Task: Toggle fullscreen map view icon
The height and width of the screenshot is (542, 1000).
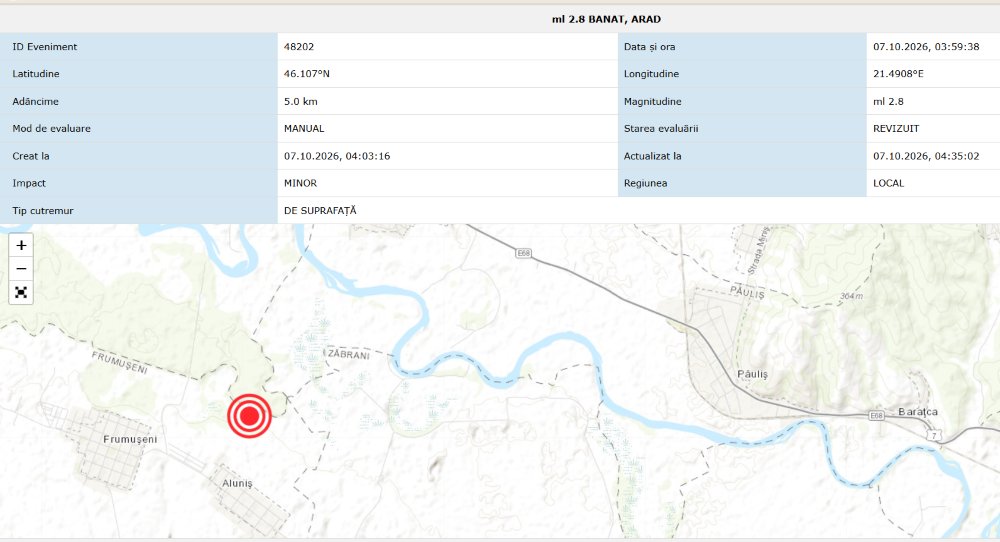Action: point(21,293)
